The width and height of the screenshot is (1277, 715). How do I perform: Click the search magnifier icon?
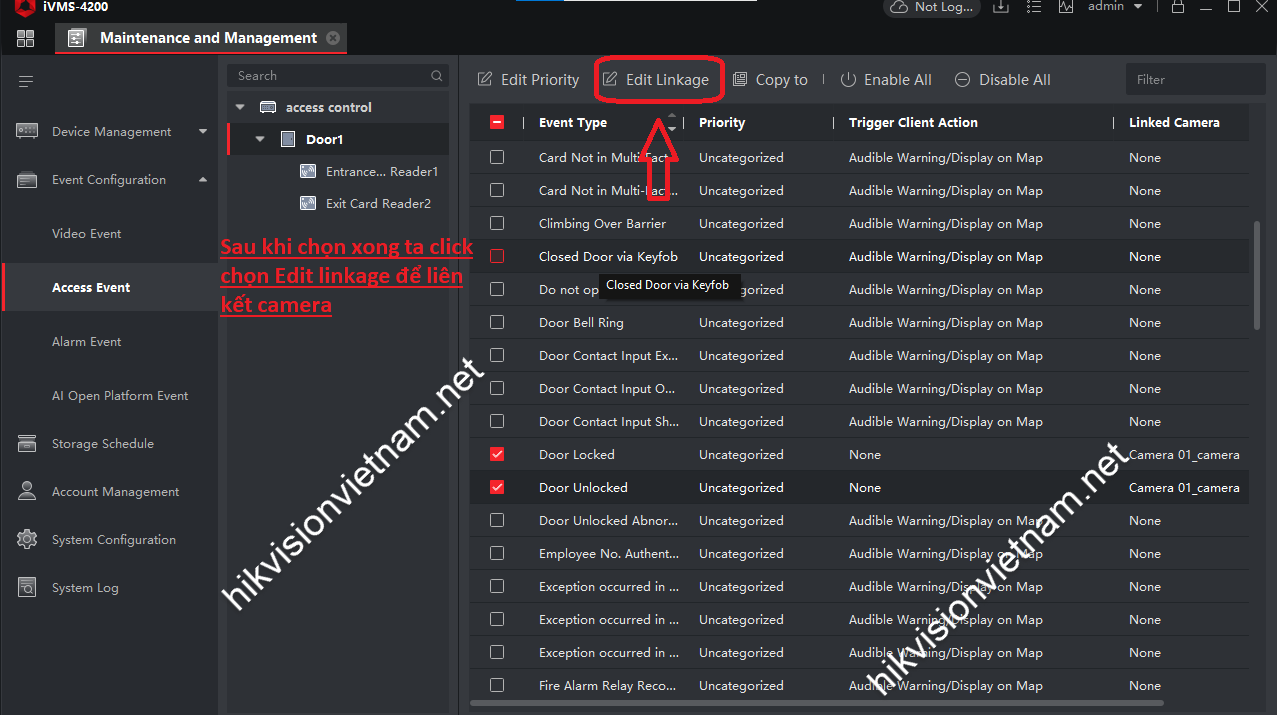pos(437,76)
